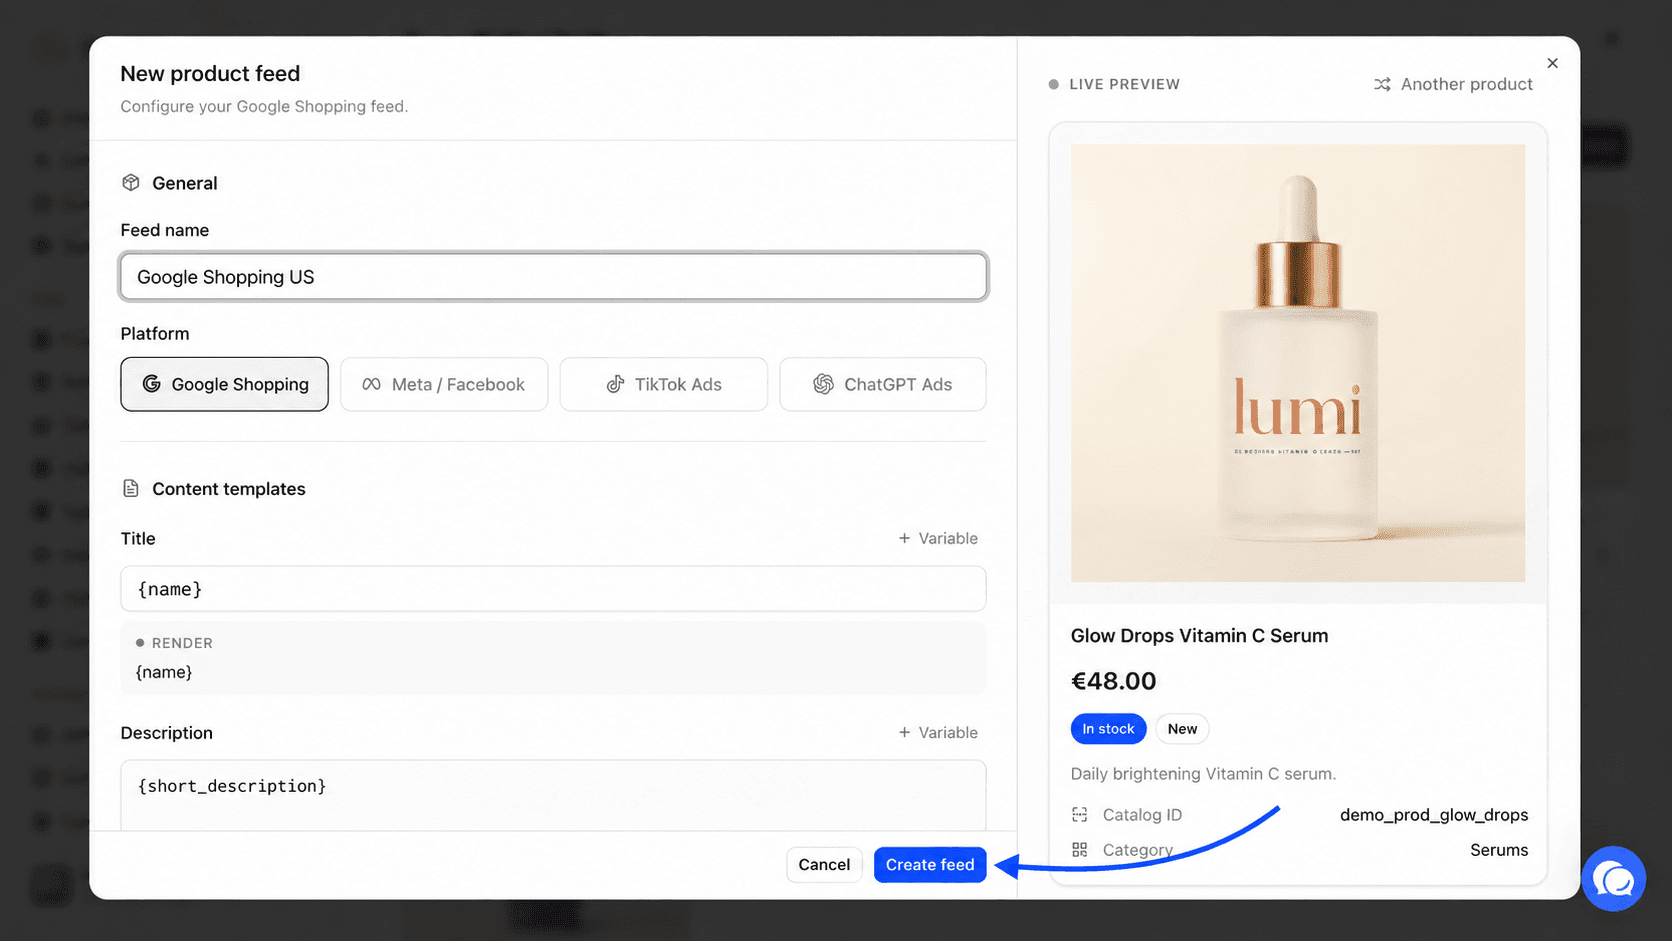
Task: Open the chat support bubble
Action: coord(1613,879)
